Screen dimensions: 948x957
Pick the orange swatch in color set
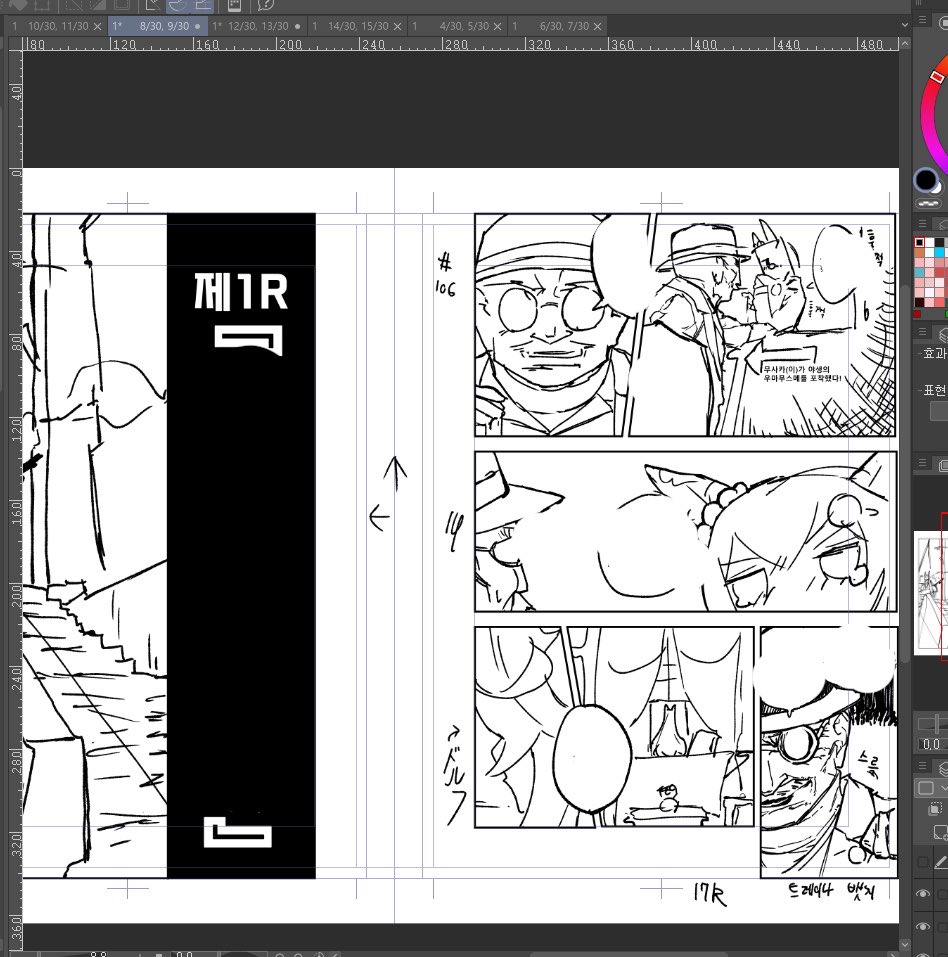click(920, 252)
